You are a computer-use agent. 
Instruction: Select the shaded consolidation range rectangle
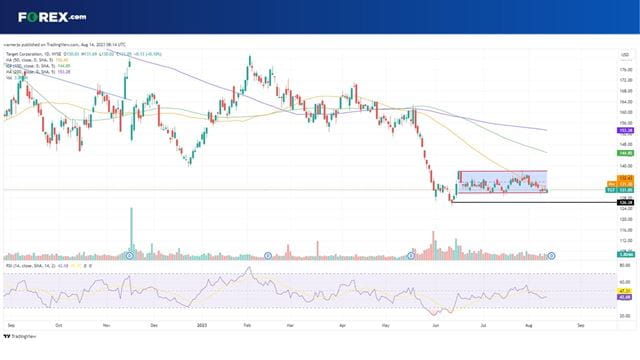click(502, 182)
